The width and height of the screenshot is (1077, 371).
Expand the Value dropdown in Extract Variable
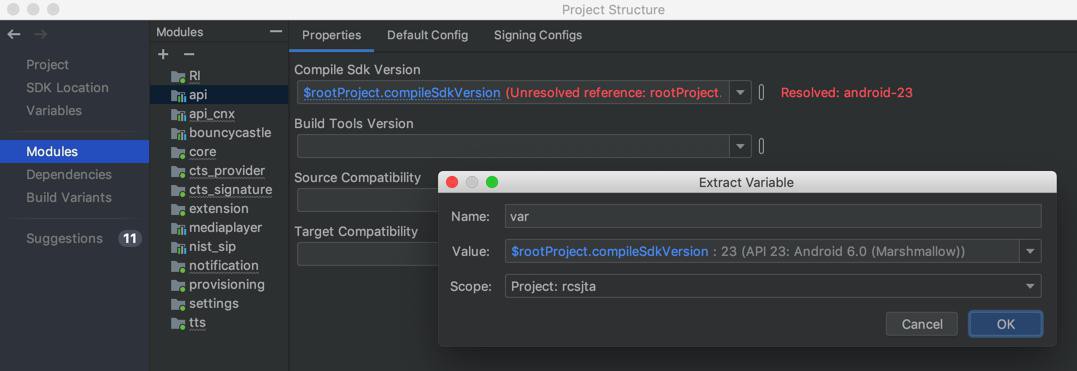[1030, 251]
